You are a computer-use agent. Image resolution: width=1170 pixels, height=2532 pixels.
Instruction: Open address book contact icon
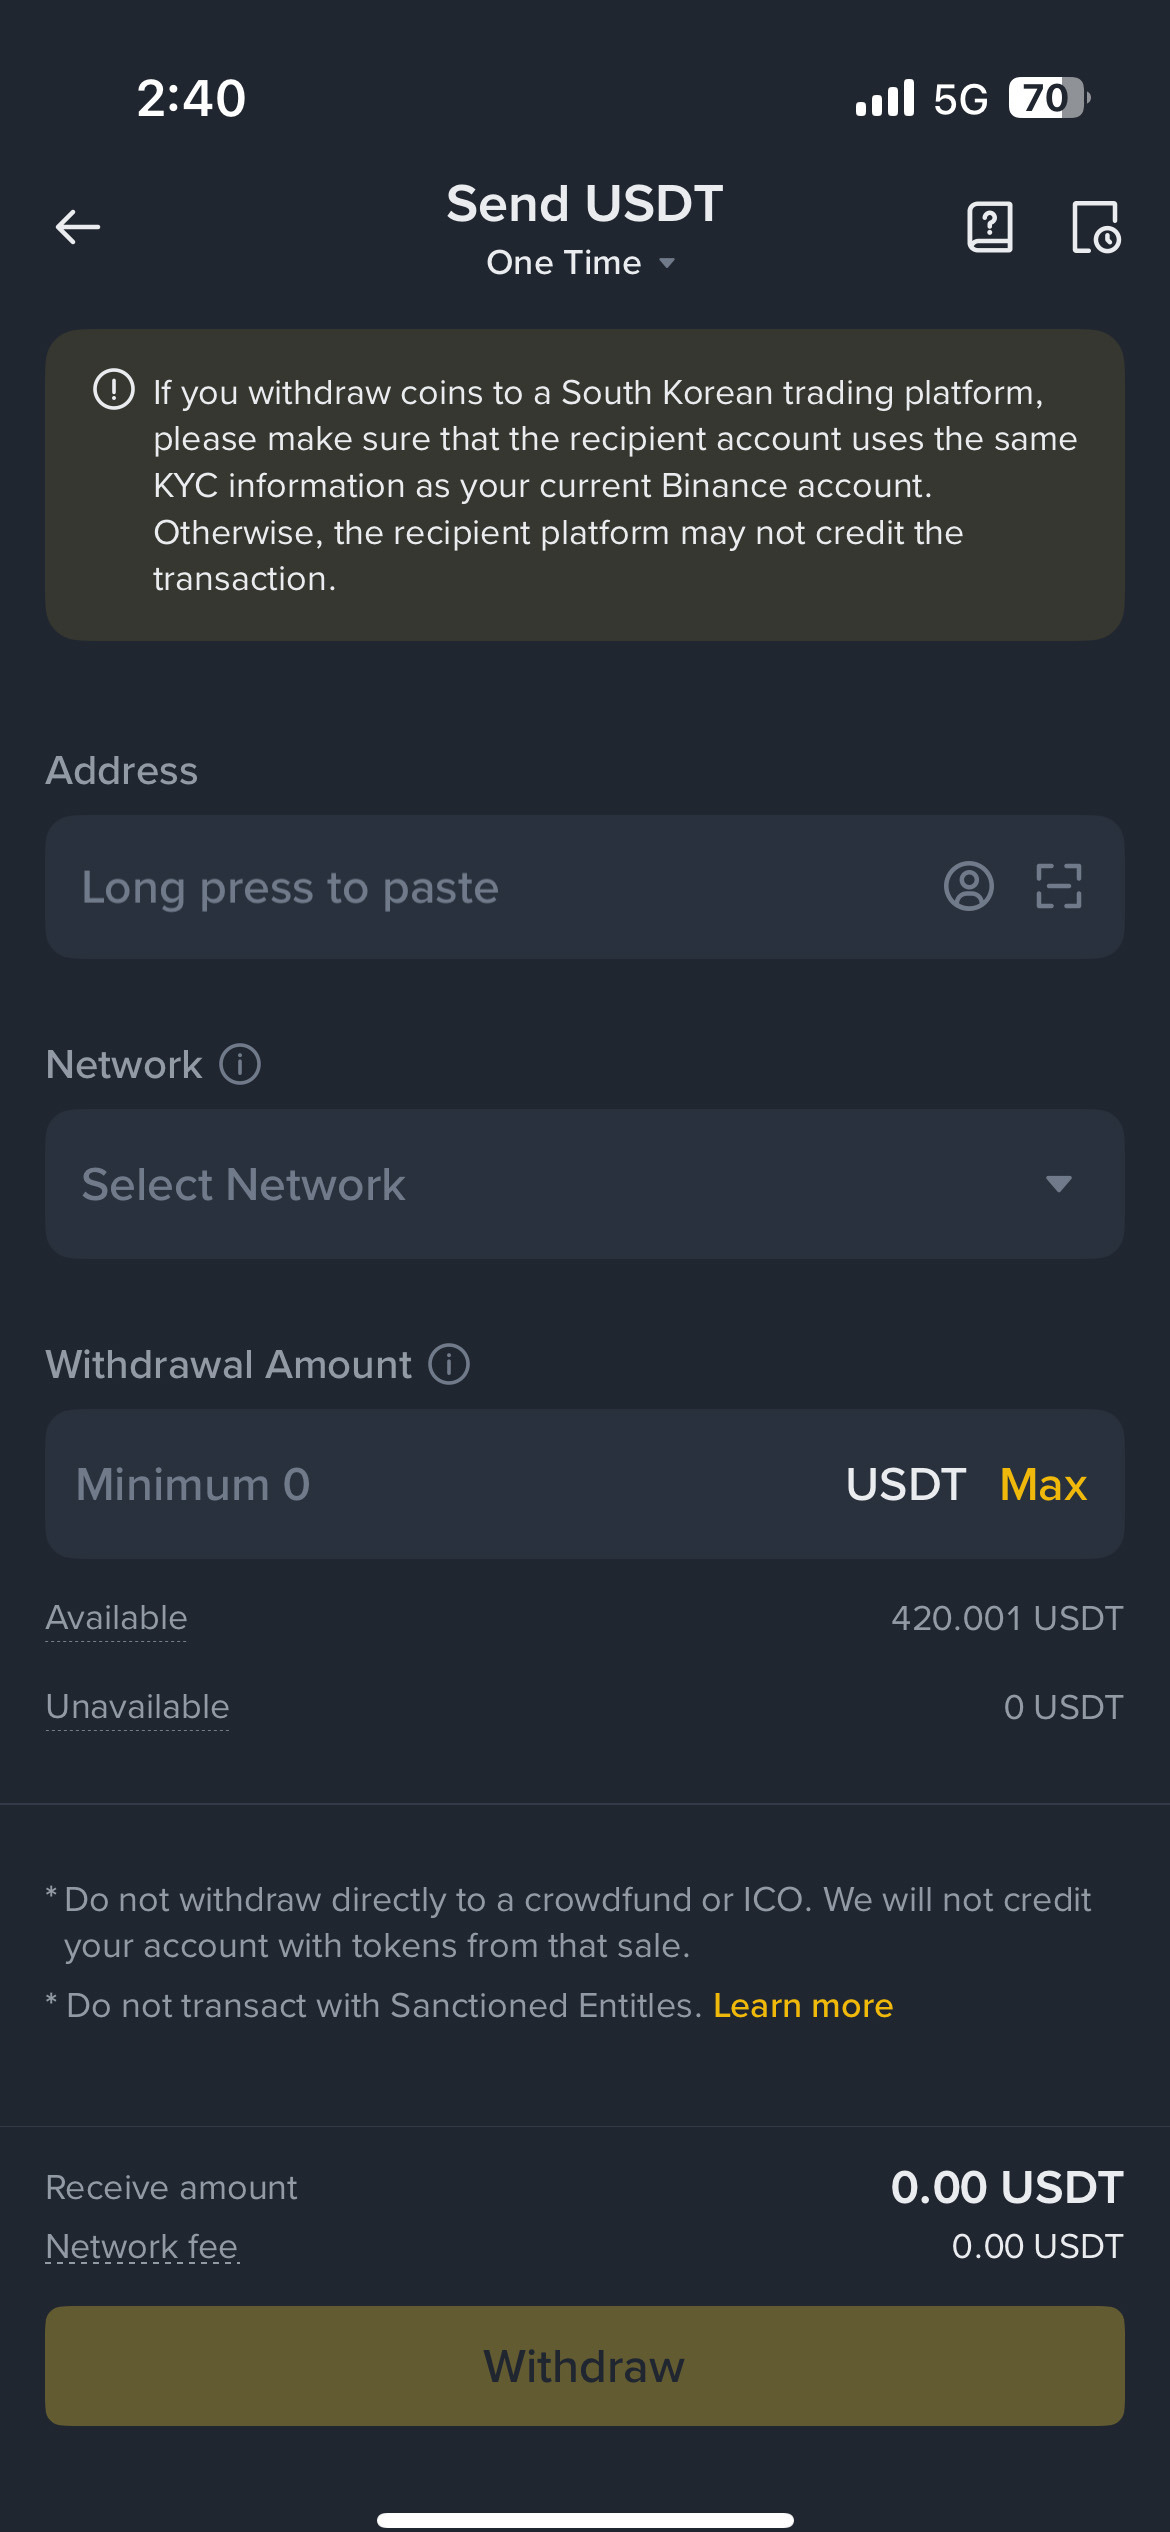(968, 887)
